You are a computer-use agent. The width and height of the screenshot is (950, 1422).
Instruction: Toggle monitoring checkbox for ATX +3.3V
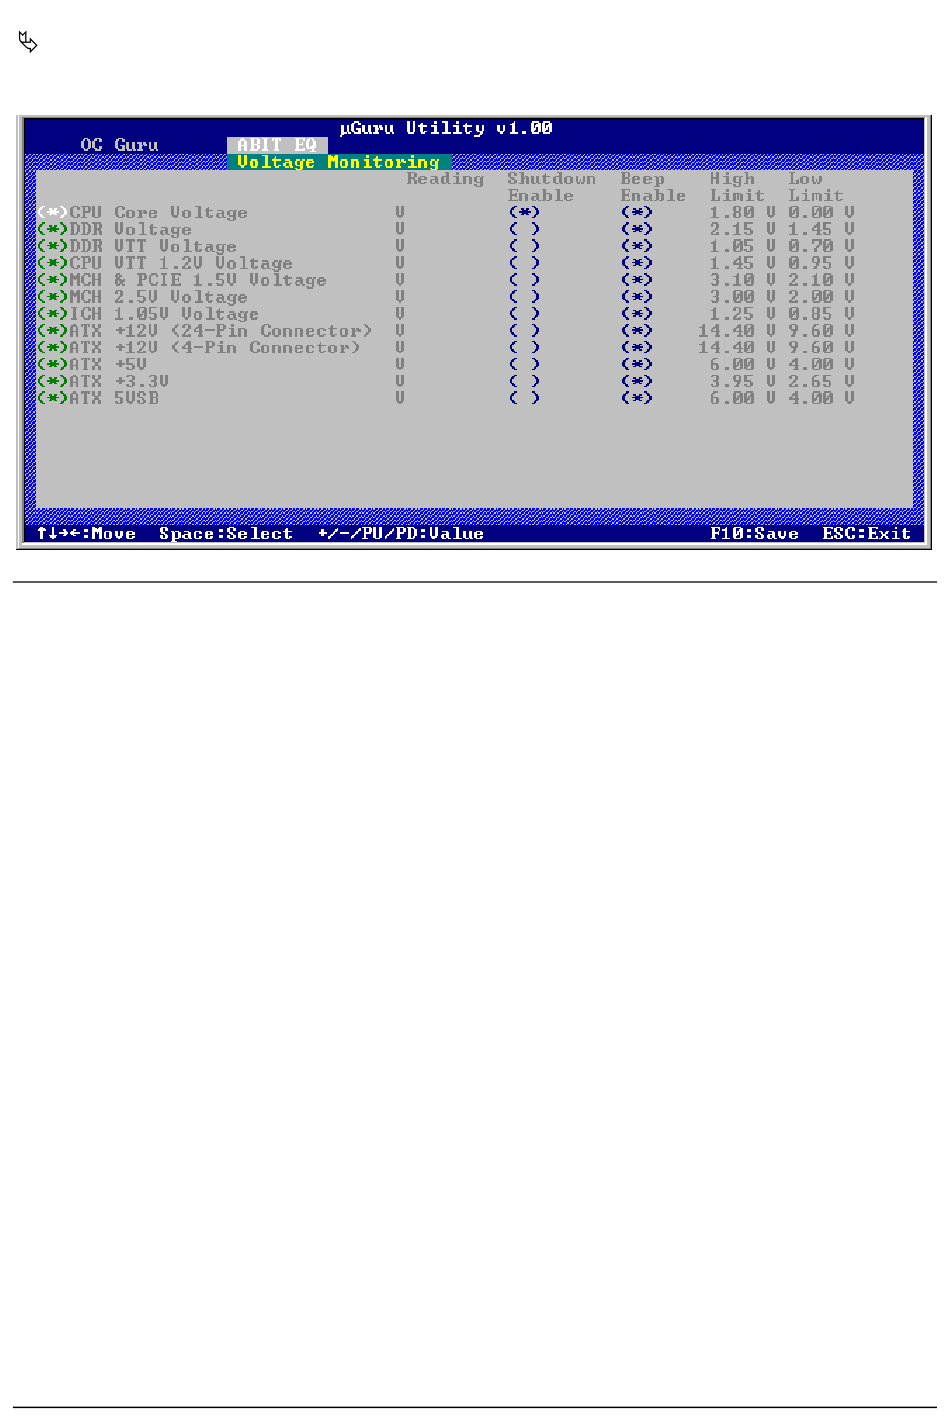pyautogui.click(x=52, y=381)
